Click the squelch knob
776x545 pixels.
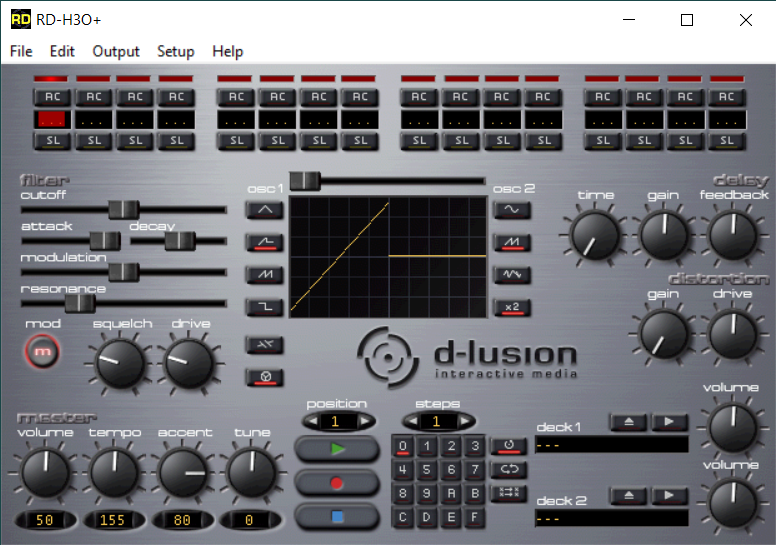click(120, 363)
